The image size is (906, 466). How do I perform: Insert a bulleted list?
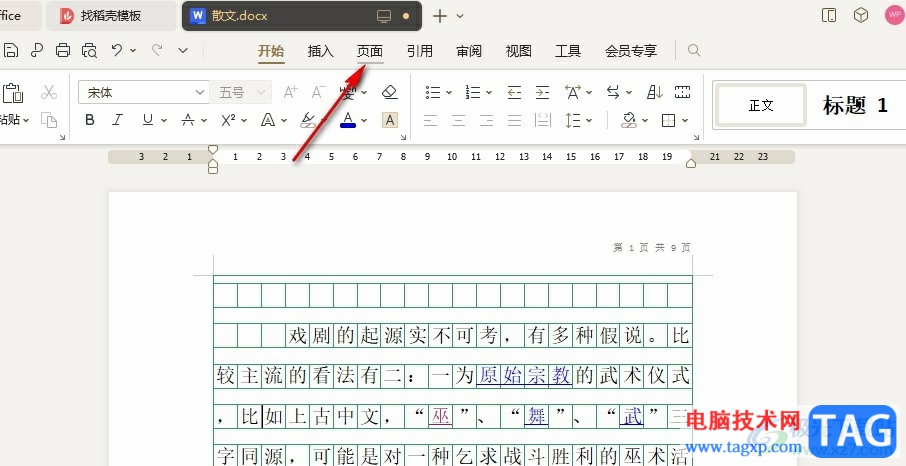[433, 92]
